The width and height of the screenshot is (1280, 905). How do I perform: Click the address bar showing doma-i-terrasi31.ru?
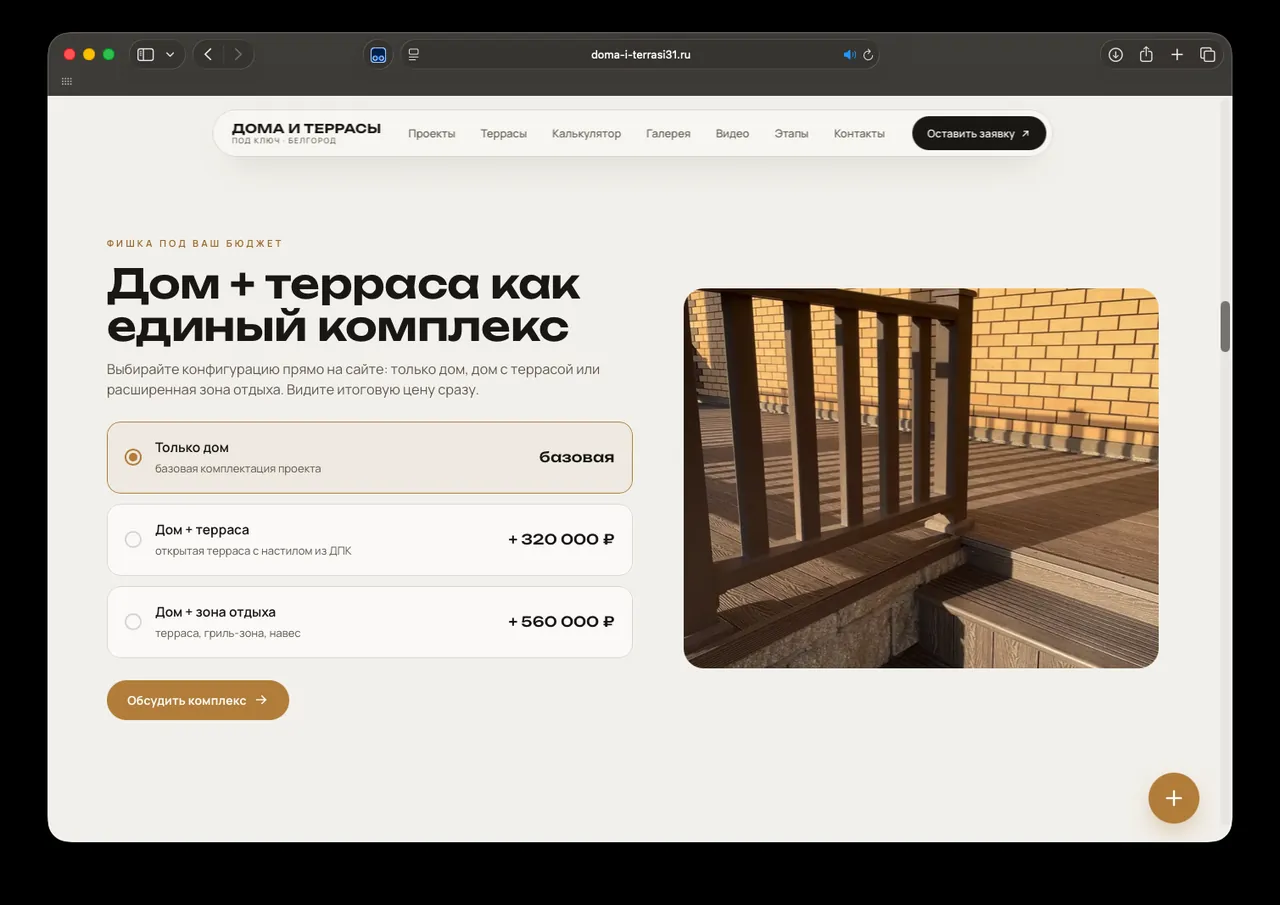pyautogui.click(x=640, y=55)
